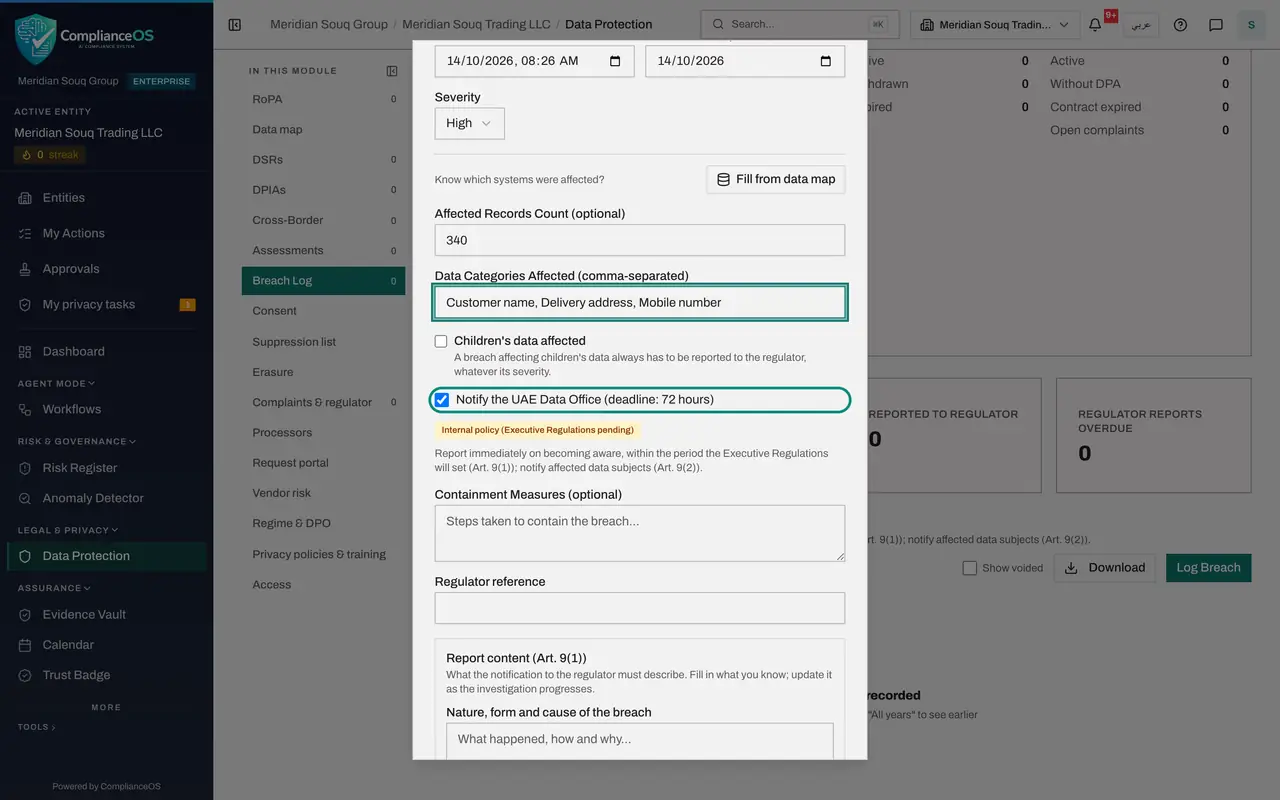The width and height of the screenshot is (1280, 800).
Task: Open notifications bell
Action: point(1095,24)
